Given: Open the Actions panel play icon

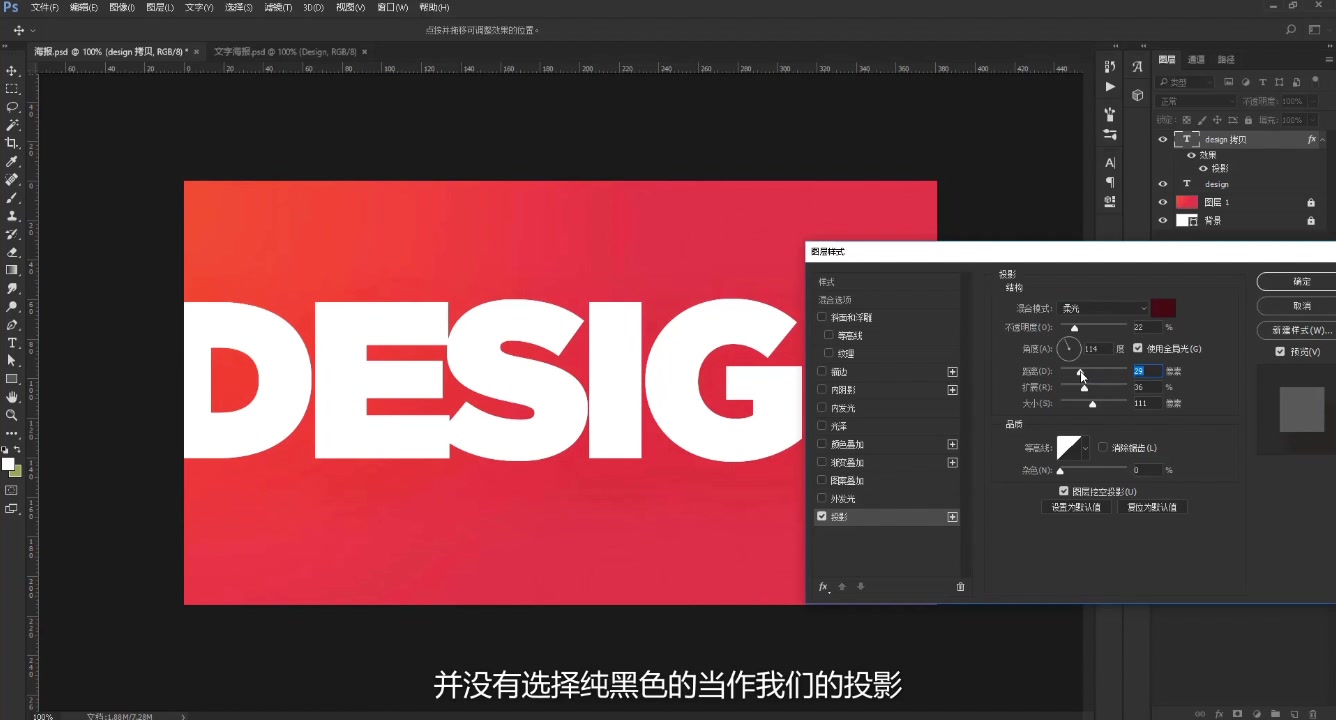Looking at the screenshot, I should (1110, 87).
